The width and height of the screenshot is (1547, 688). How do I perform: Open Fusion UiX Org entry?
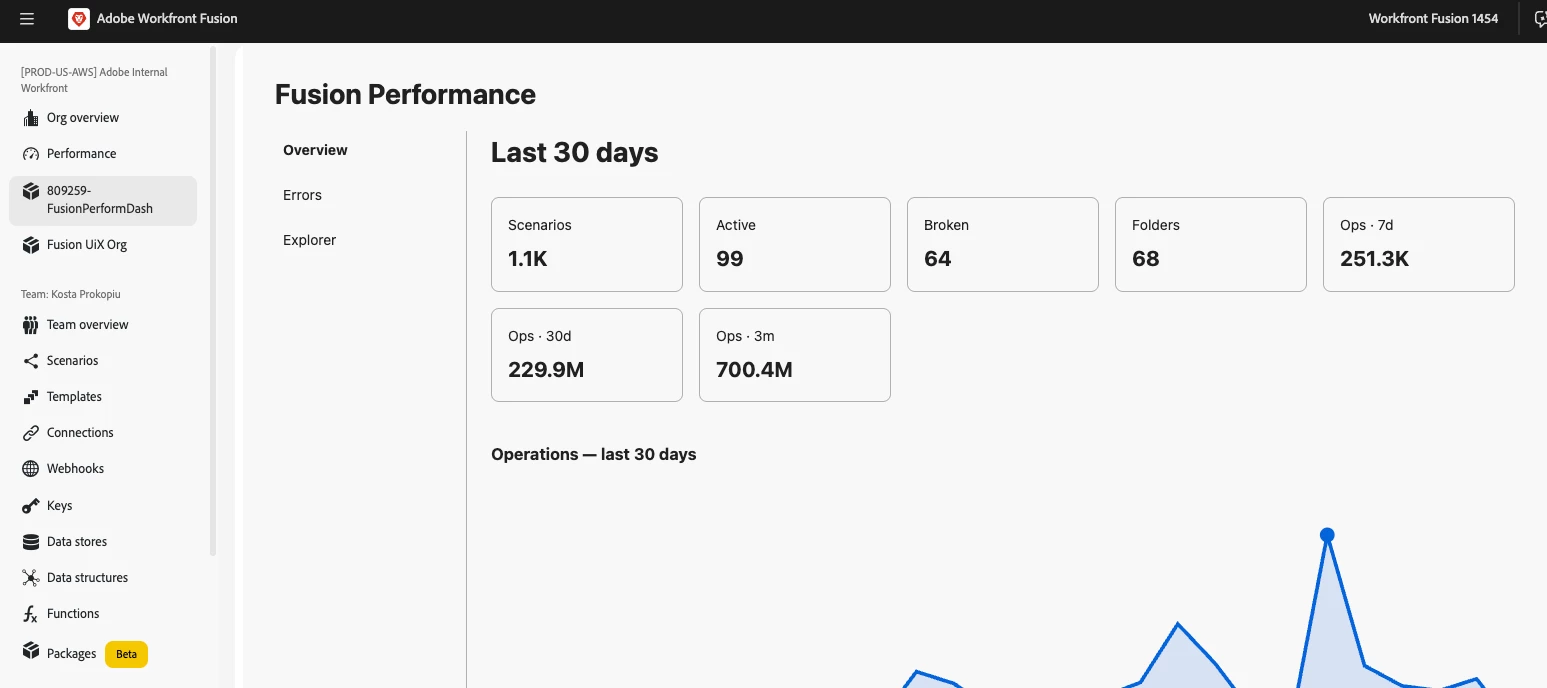(x=86, y=245)
